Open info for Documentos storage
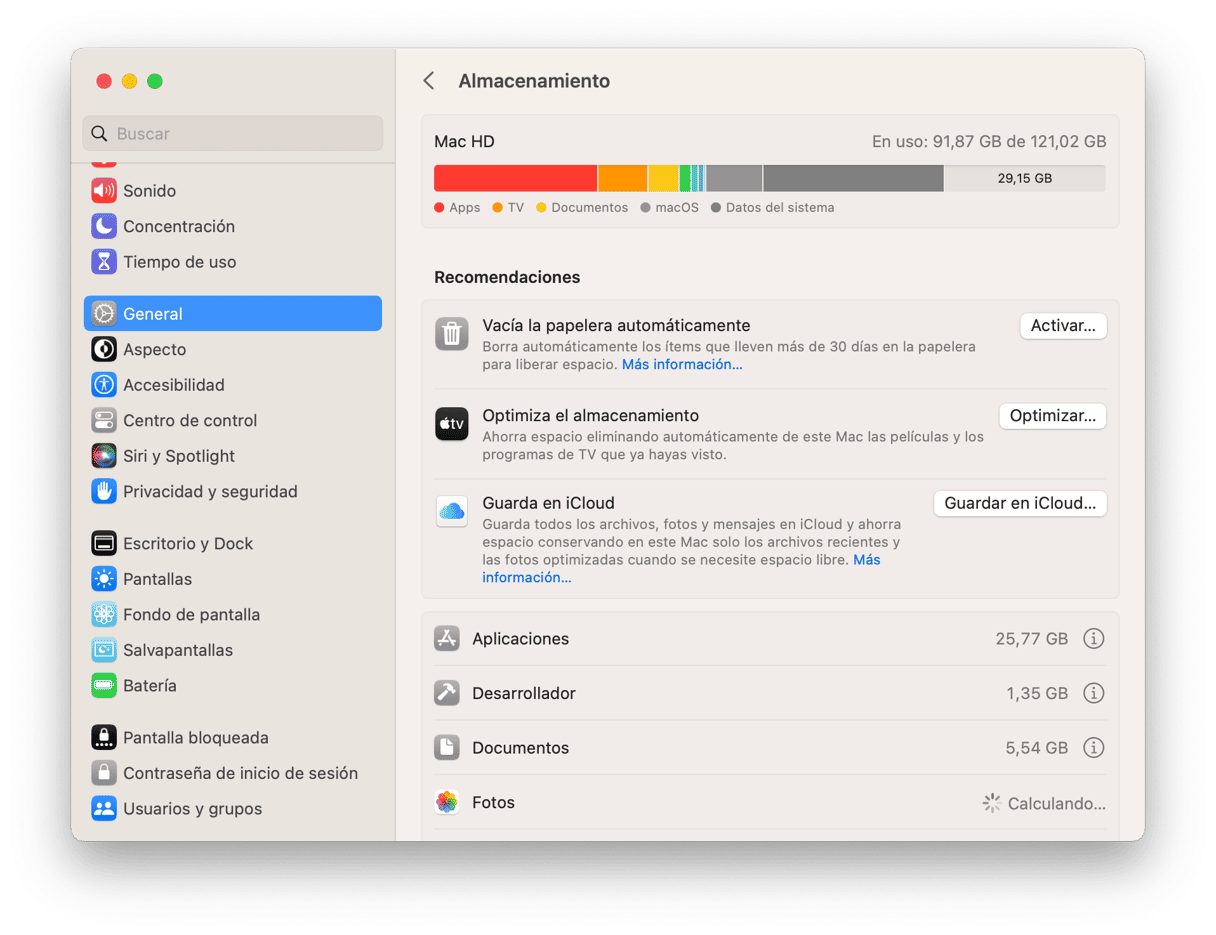 coord(1094,747)
